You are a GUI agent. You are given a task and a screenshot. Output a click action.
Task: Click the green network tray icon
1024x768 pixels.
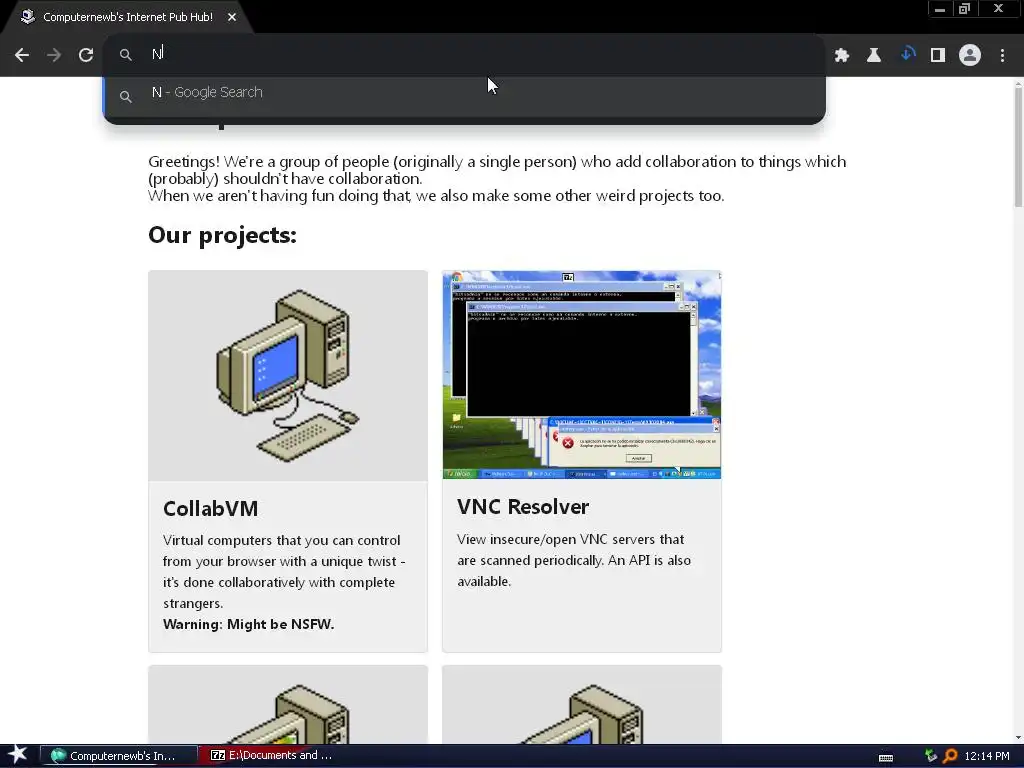(x=931, y=756)
